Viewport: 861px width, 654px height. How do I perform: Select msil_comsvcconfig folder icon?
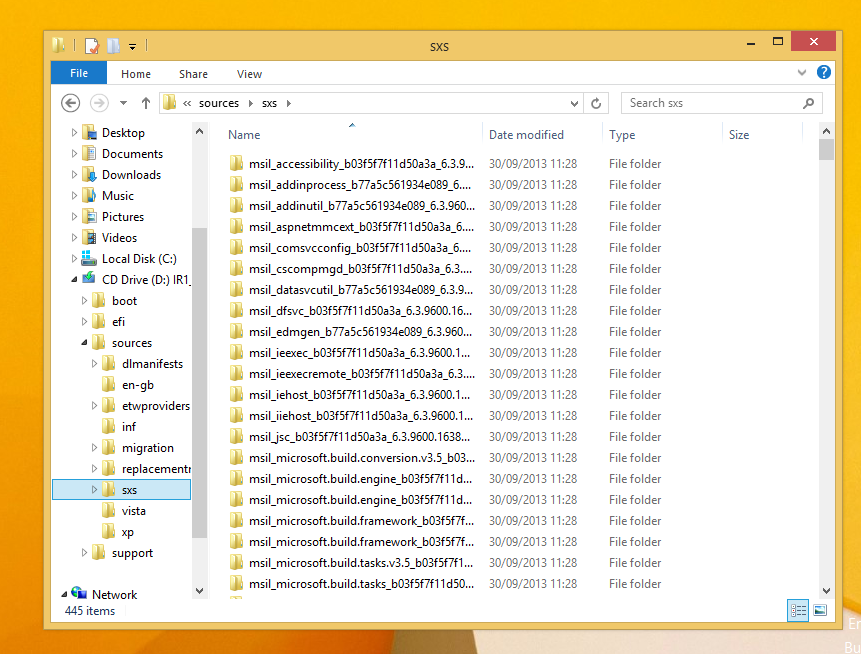(x=236, y=248)
